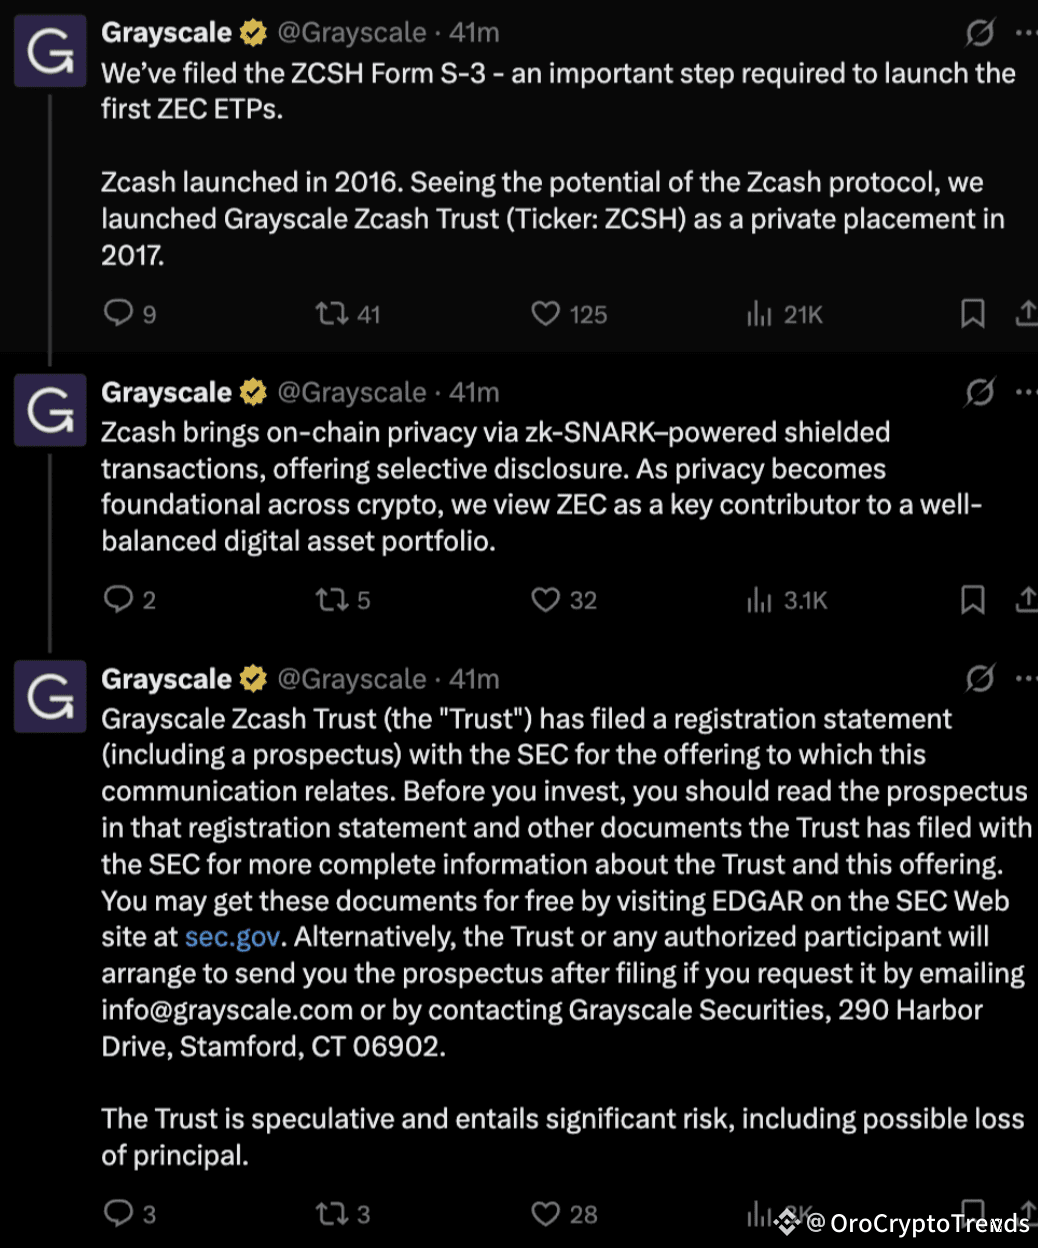The height and width of the screenshot is (1248, 1038).
Task: Click @Grayscale handle on second tweet
Action: pos(351,393)
